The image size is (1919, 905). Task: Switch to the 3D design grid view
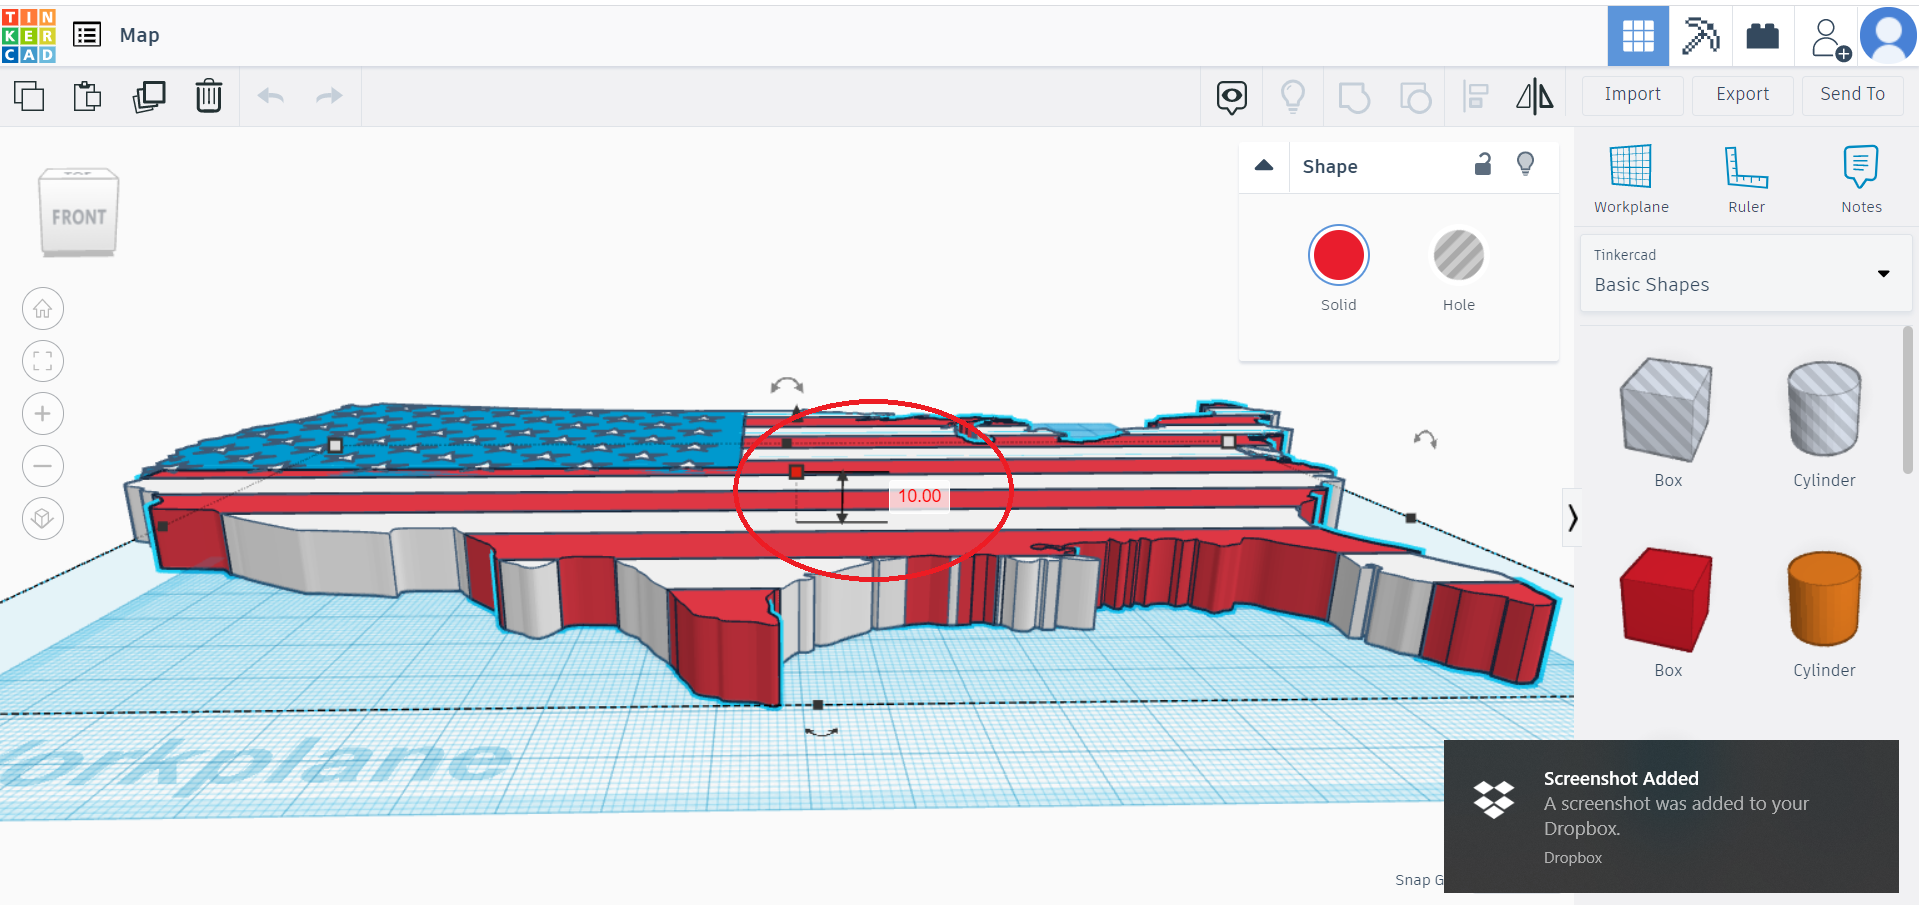point(1638,37)
